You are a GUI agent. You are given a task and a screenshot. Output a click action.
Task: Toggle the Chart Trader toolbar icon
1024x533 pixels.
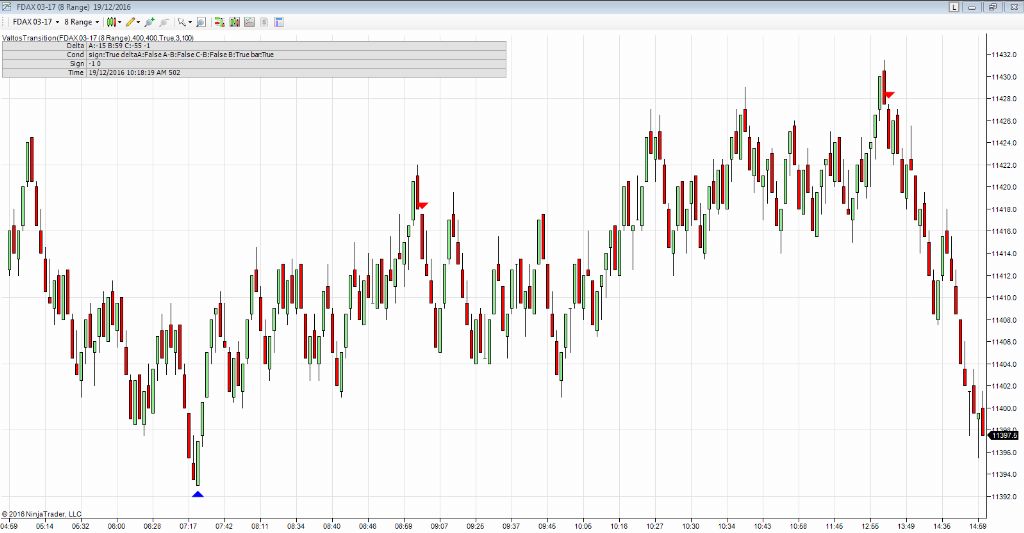pos(249,21)
